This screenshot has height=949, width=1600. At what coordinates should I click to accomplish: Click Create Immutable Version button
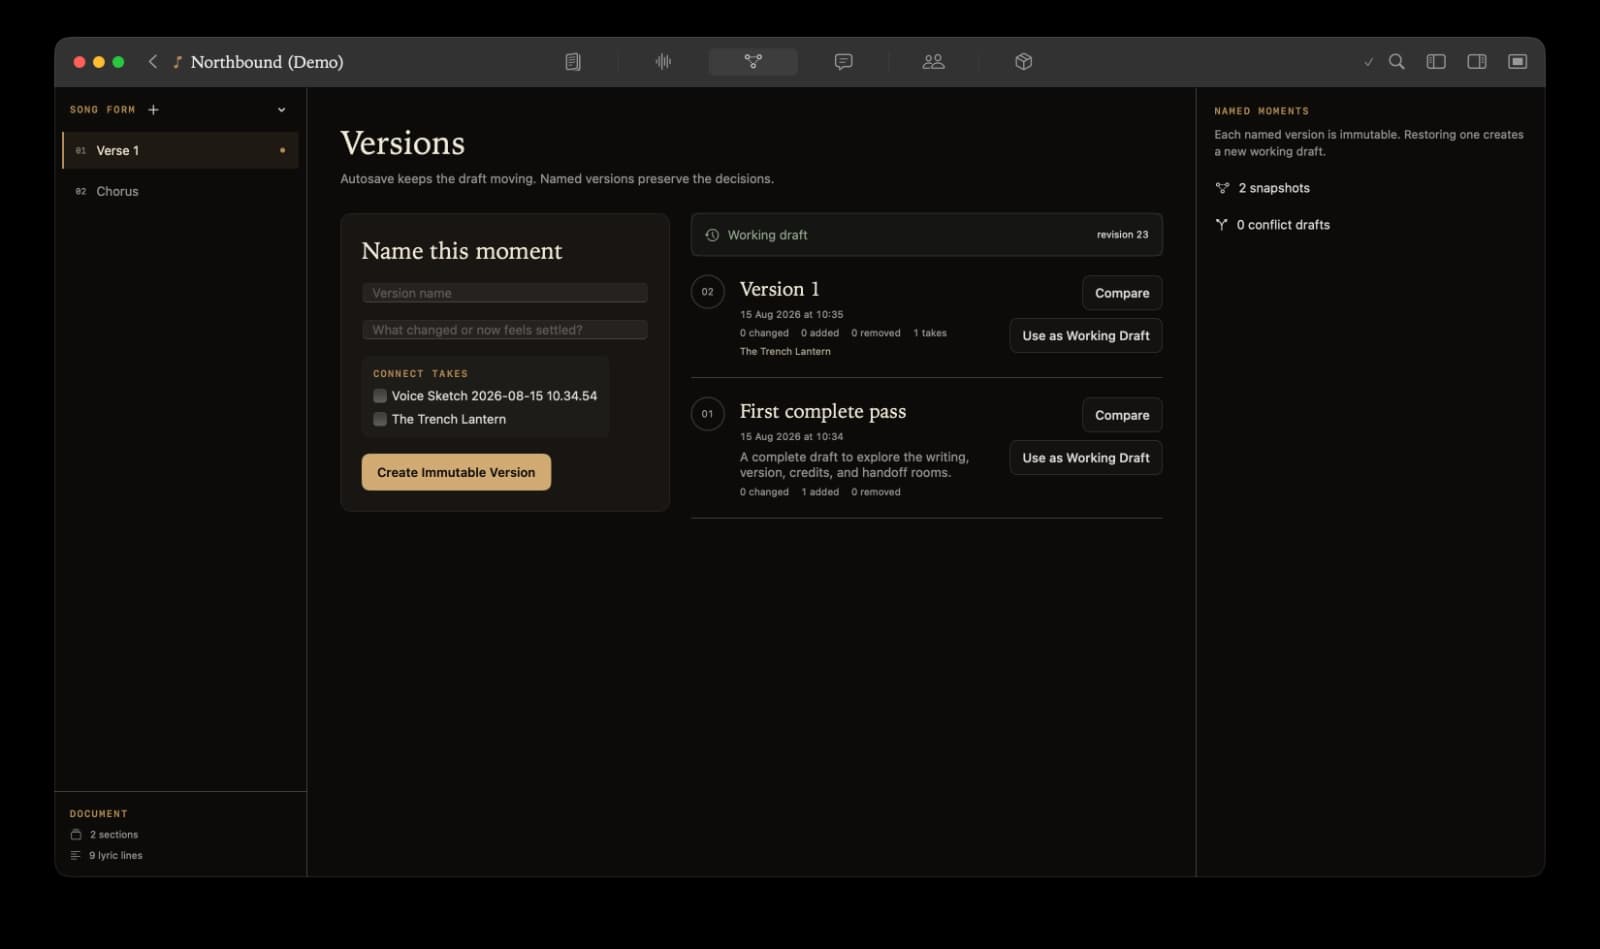coord(456,472)
